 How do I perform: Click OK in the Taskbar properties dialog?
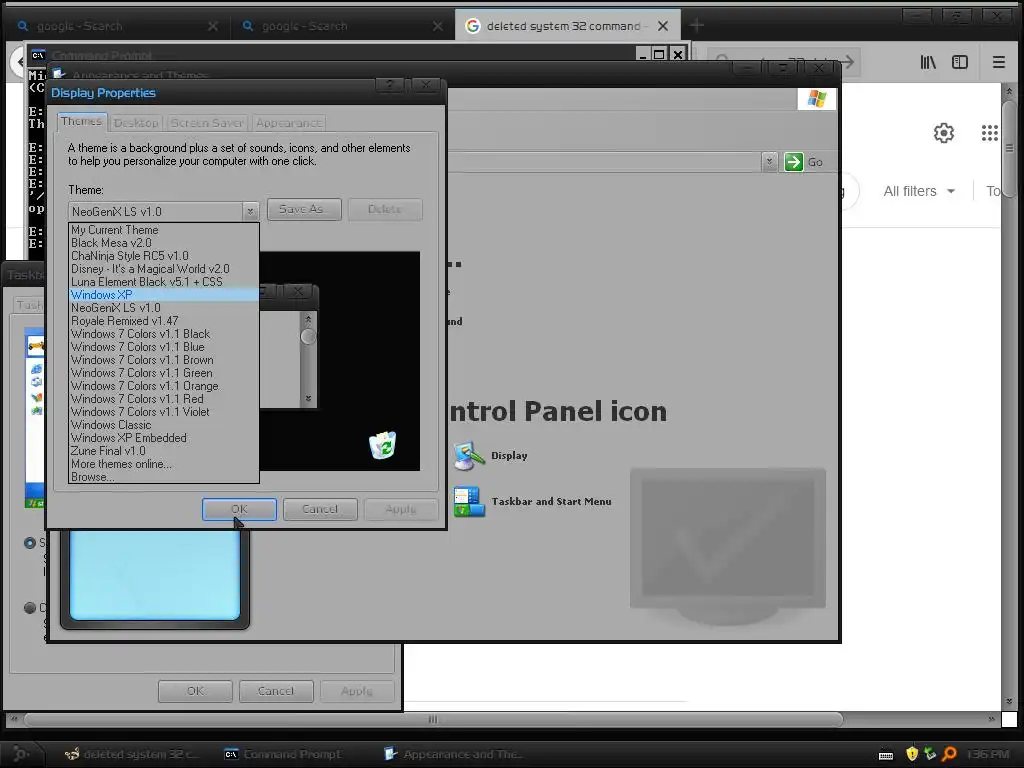(x=195, y=691)
